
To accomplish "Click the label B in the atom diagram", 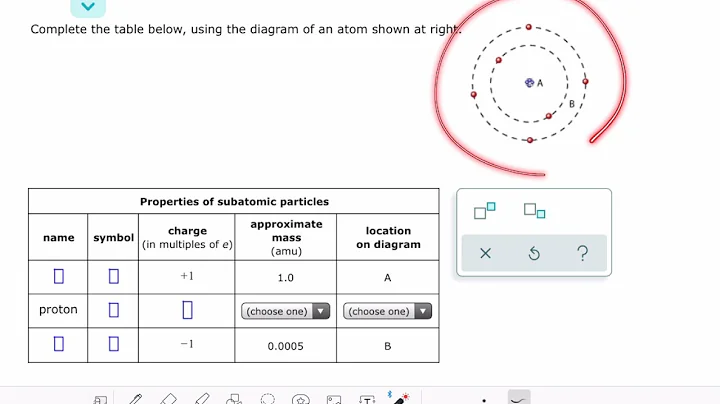I will [572, 104].
